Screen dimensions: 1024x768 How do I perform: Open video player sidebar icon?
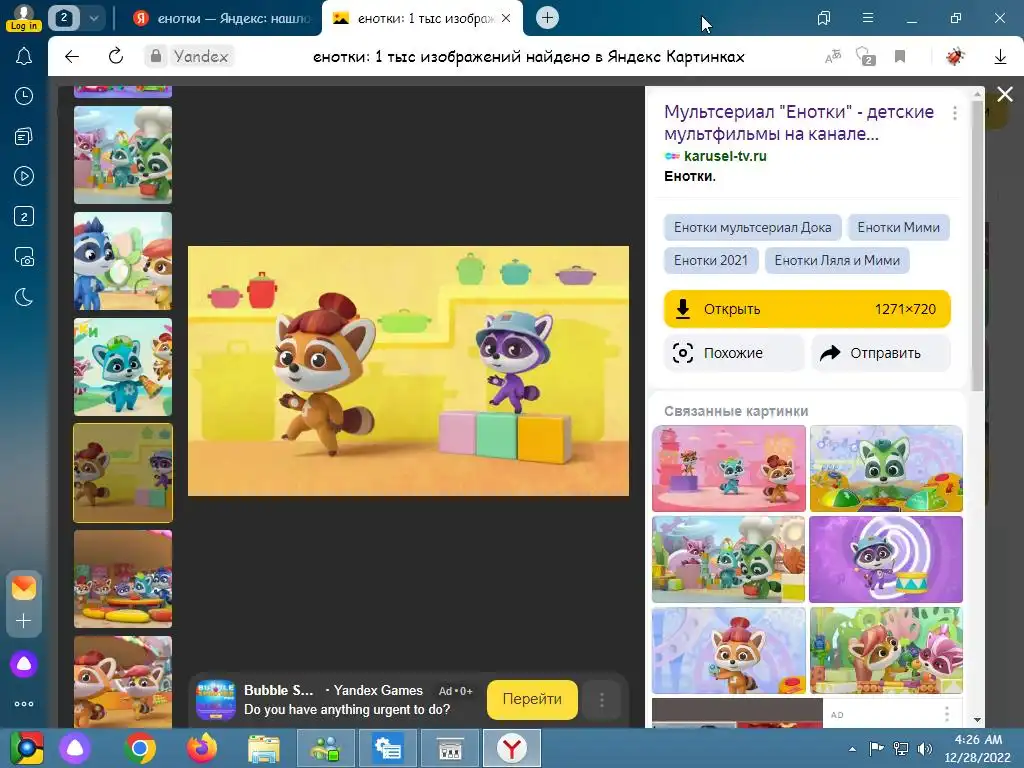pyautogui.click(x=24, y=176)
